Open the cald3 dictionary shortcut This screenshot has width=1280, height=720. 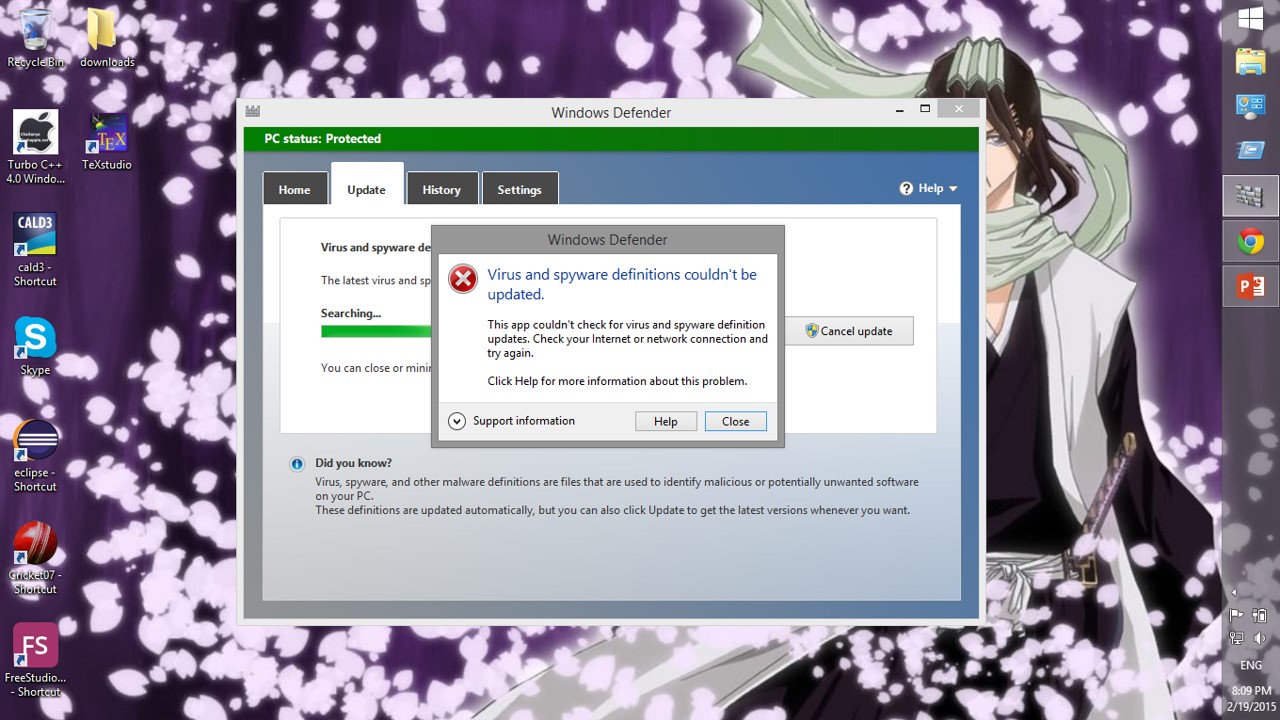click(35, 237)
